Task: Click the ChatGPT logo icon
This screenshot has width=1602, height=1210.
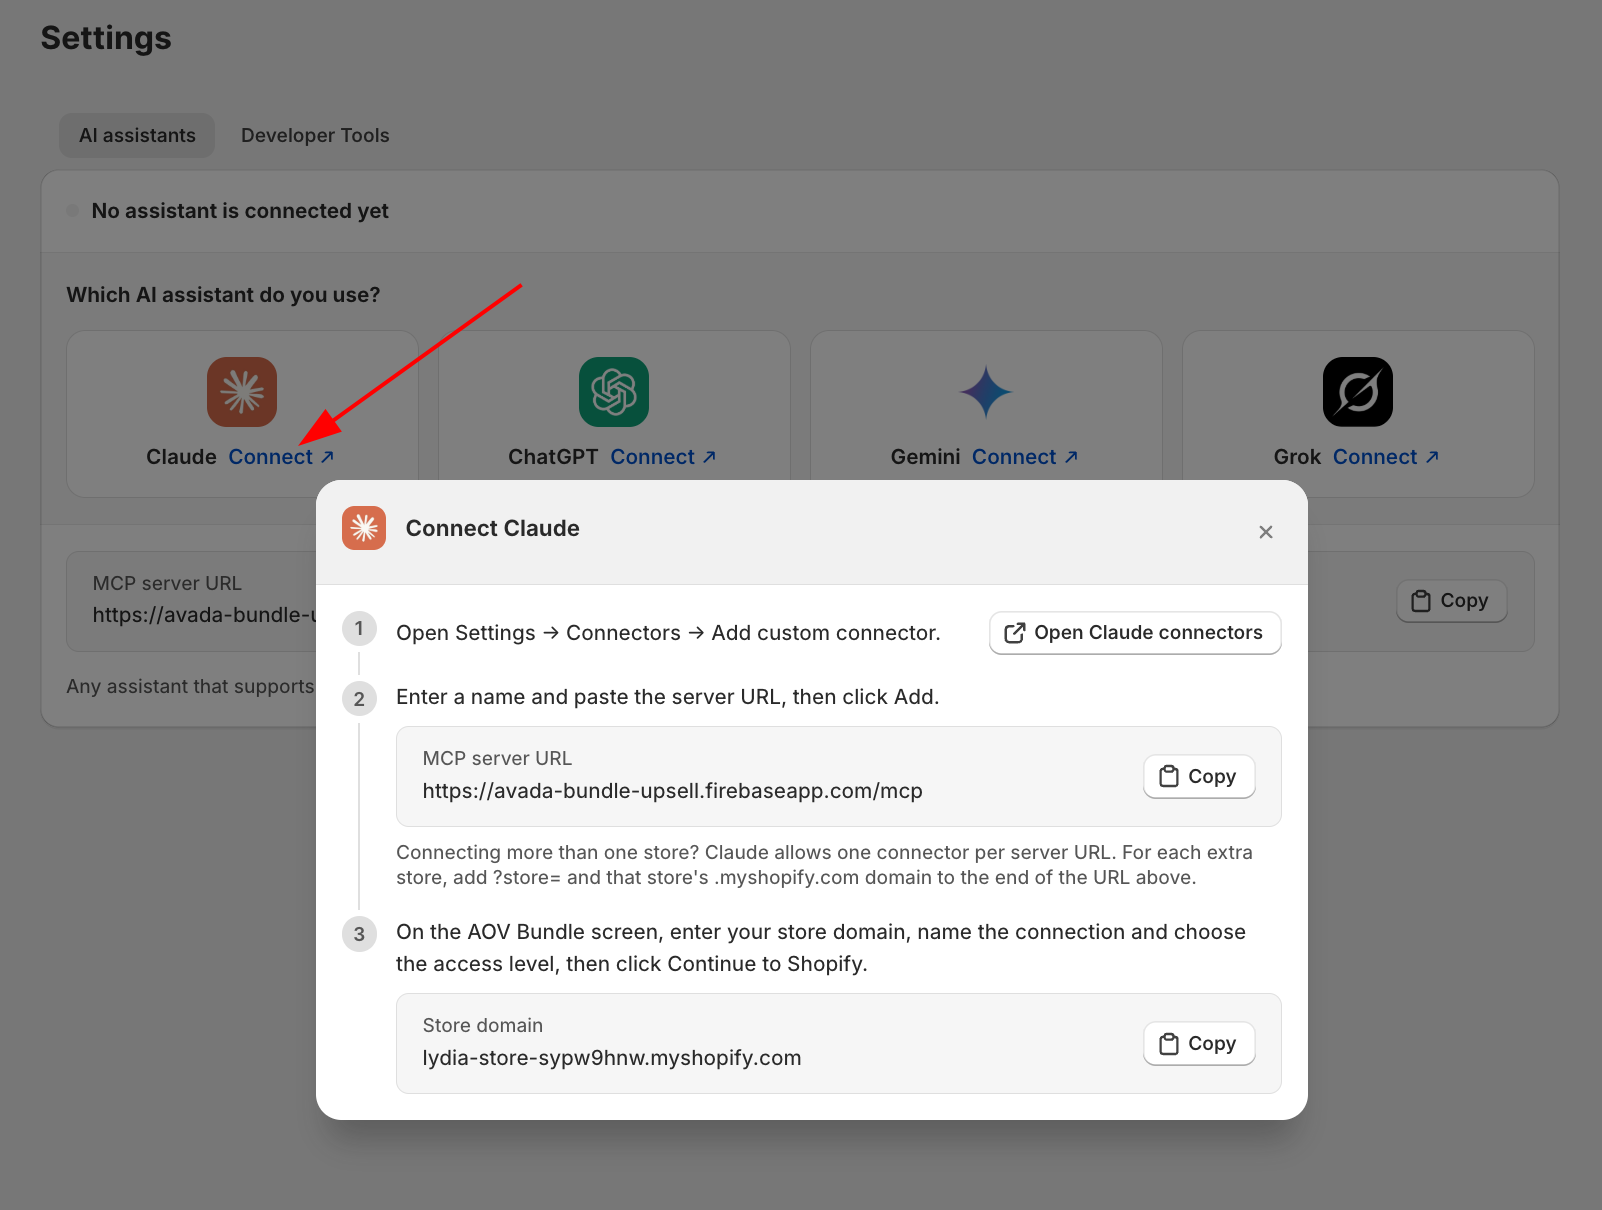Action: pyautogui.click(x=614, y=392)
